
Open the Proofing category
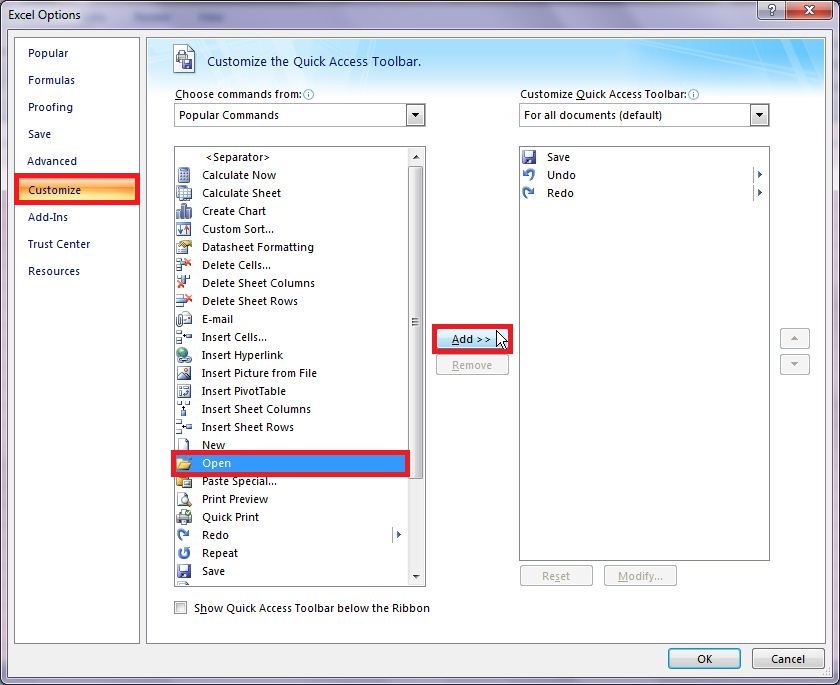click(50, 107)
